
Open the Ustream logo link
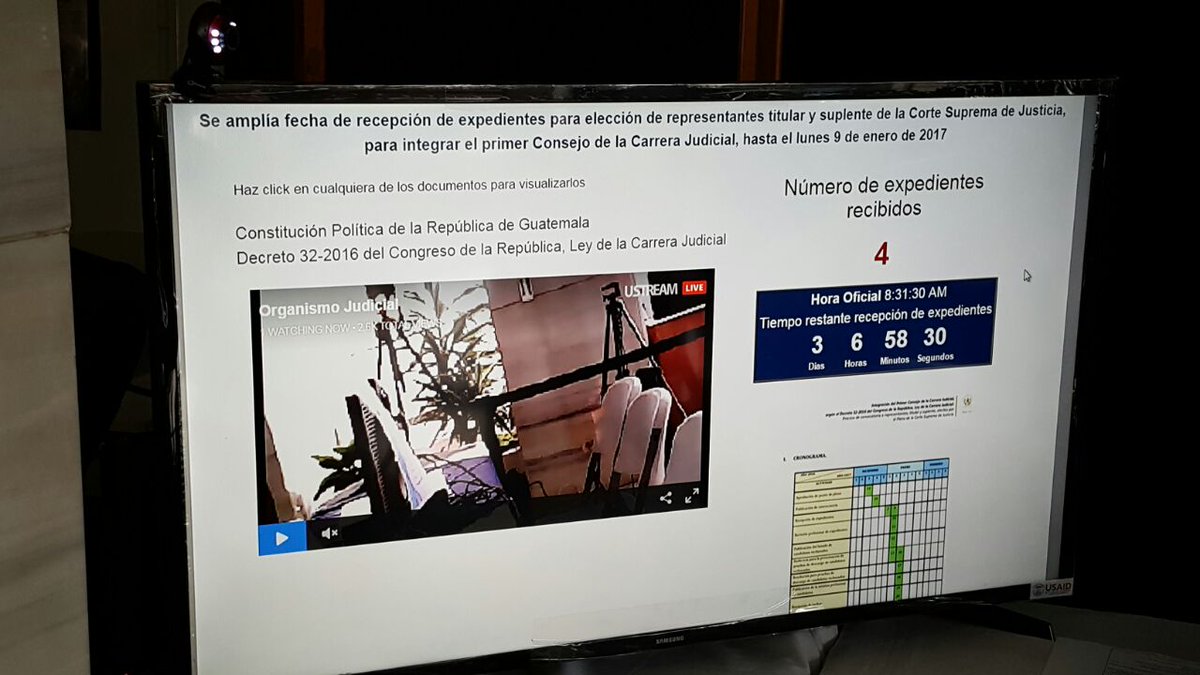651,289
